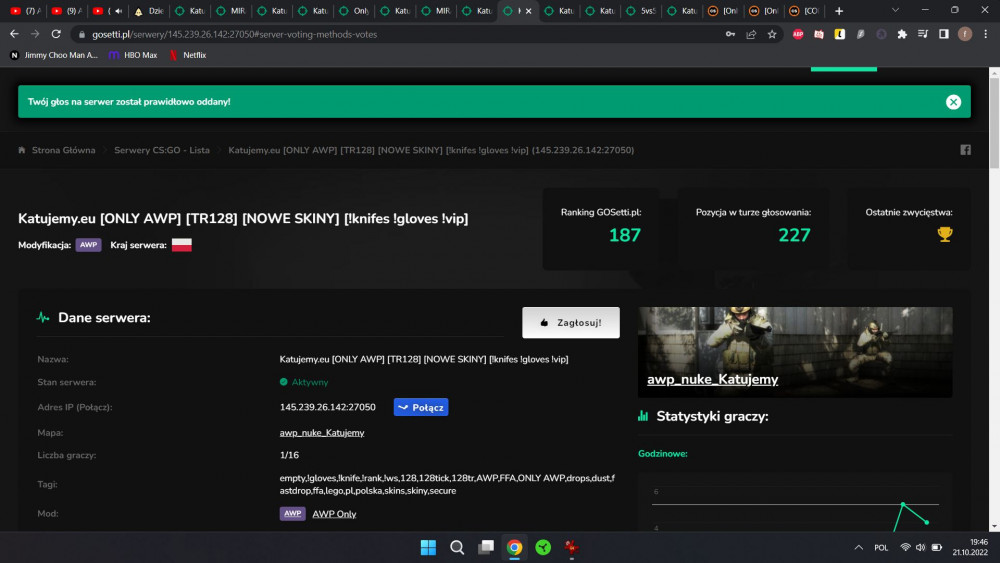
Task: Click the share page icon in address bar
Action: click(751, 34)
